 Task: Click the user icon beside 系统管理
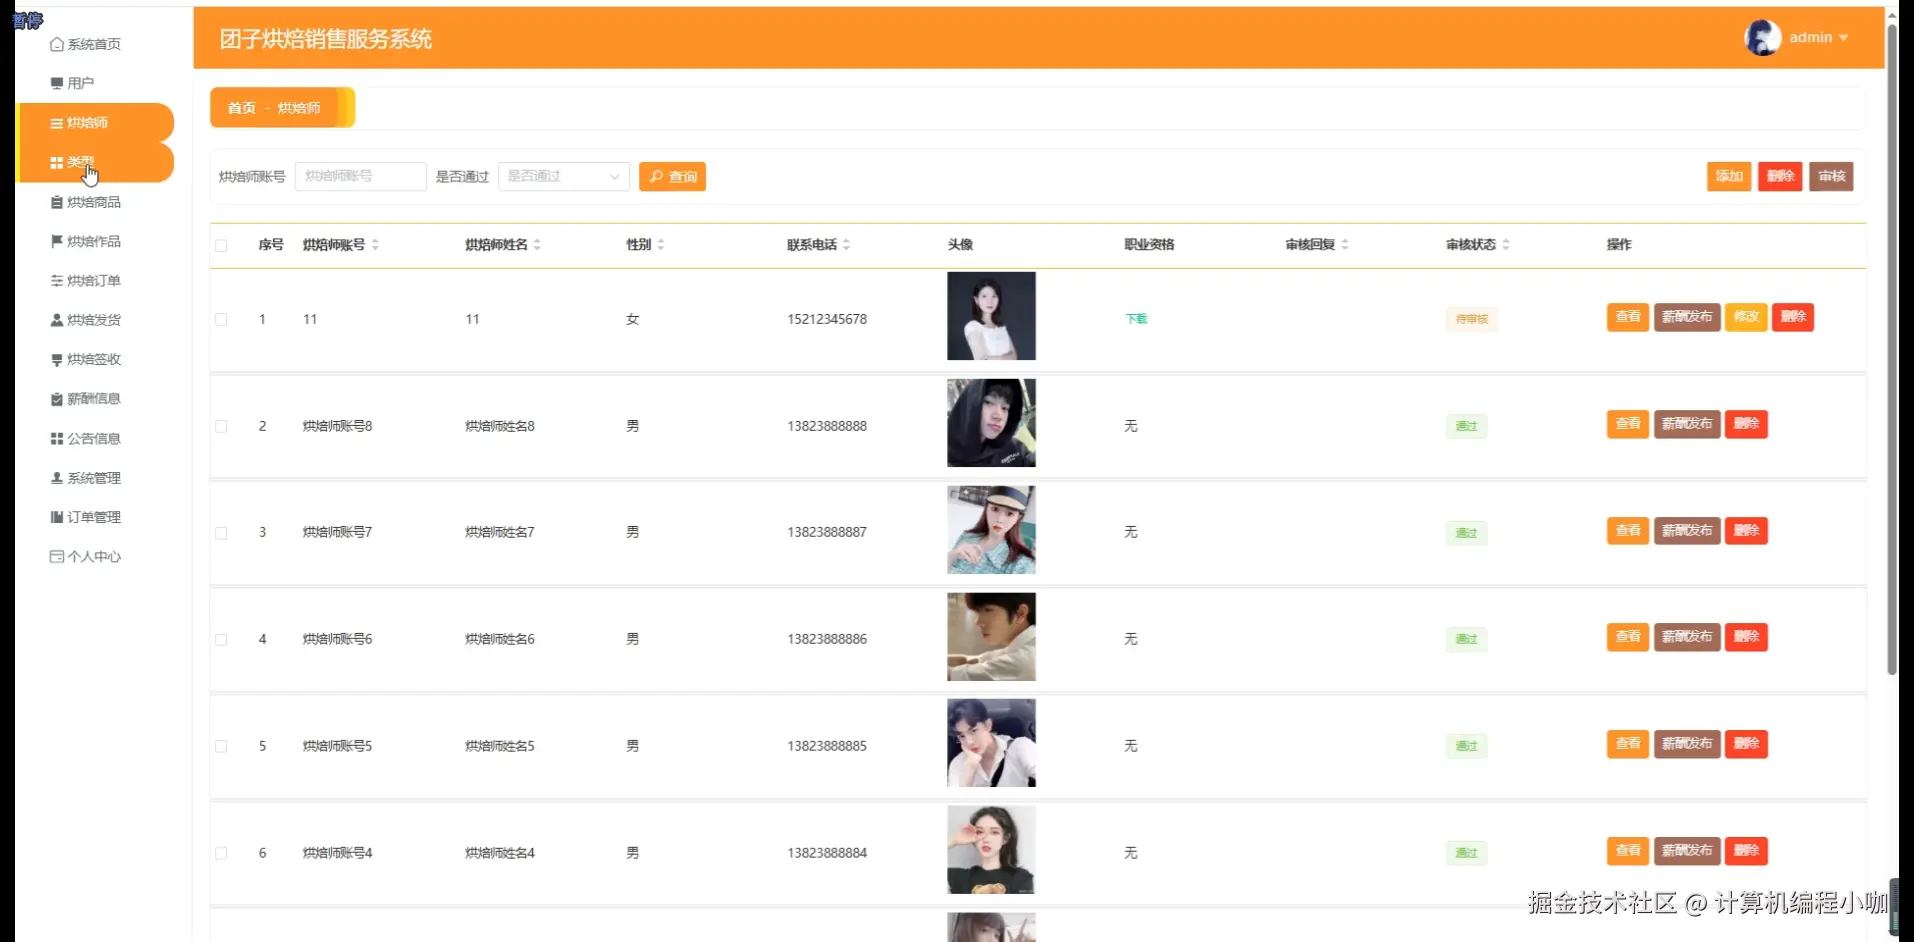tap(57, 478)
